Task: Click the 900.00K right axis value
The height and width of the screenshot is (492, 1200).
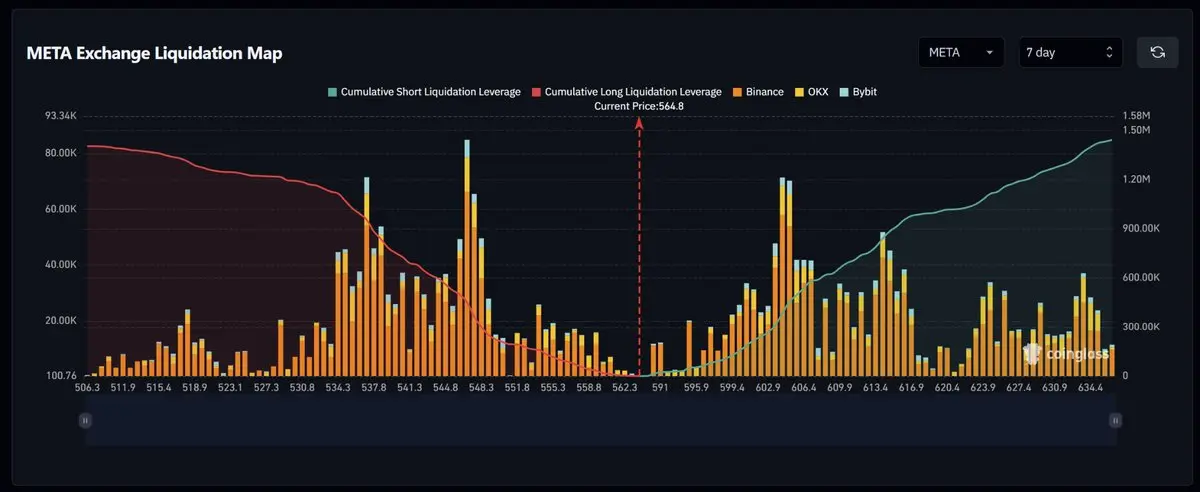Action: pos(1140,228)
